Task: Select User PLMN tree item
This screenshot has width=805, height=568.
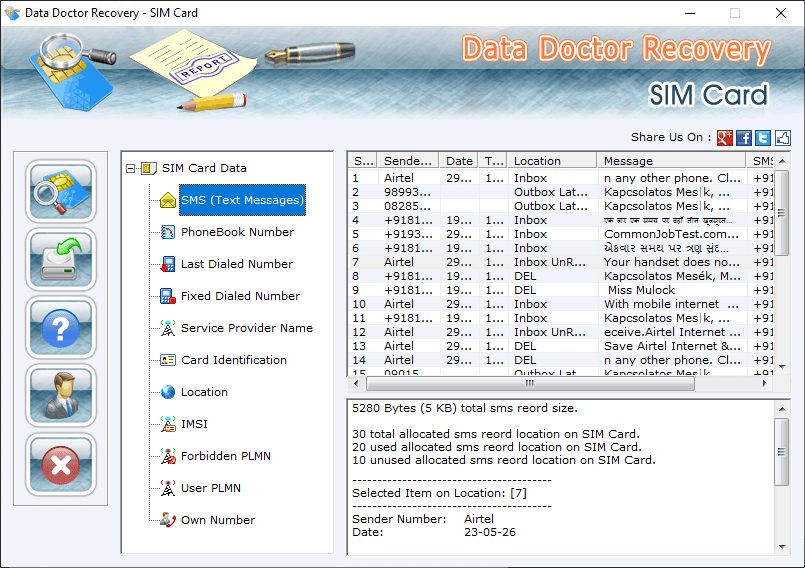Action: tap(210, 488)
